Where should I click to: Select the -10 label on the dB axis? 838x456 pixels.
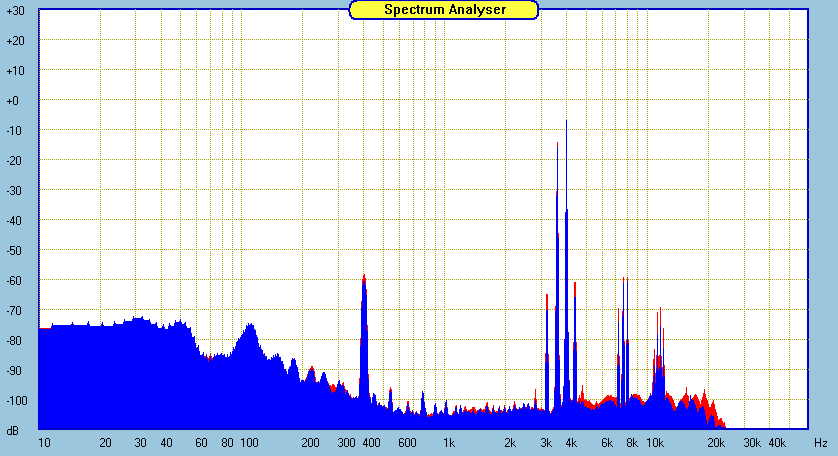click(x=15, y=131)
